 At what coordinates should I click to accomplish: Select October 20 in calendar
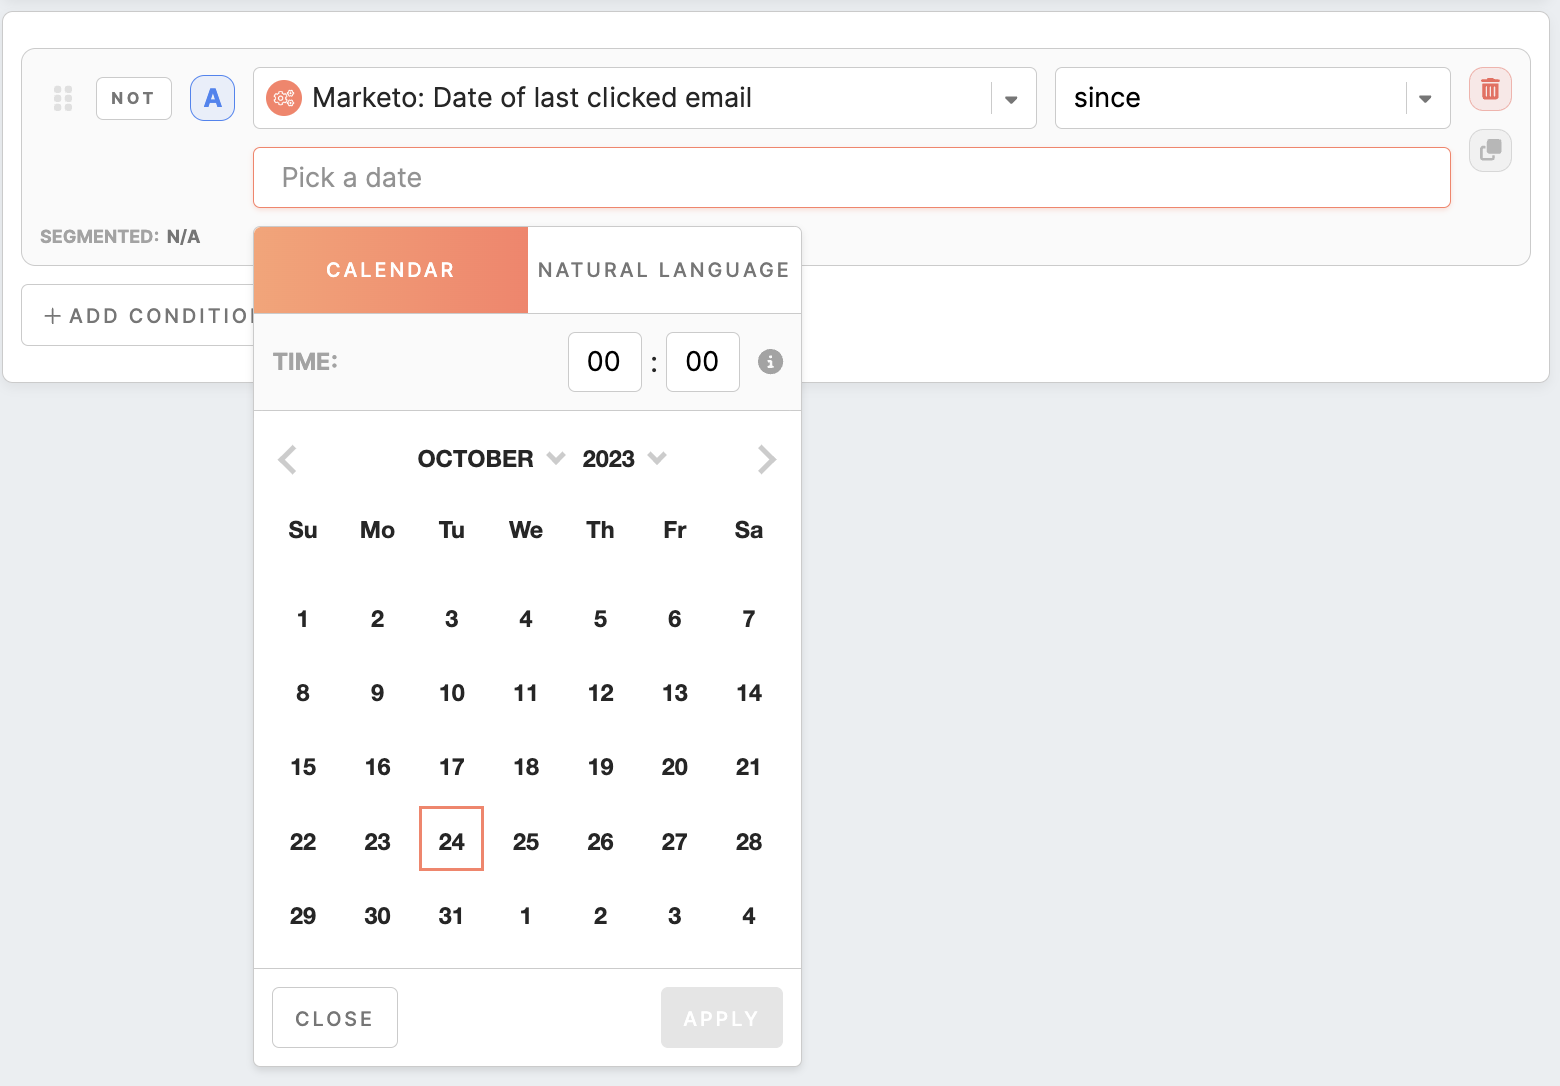pos(675,767)
